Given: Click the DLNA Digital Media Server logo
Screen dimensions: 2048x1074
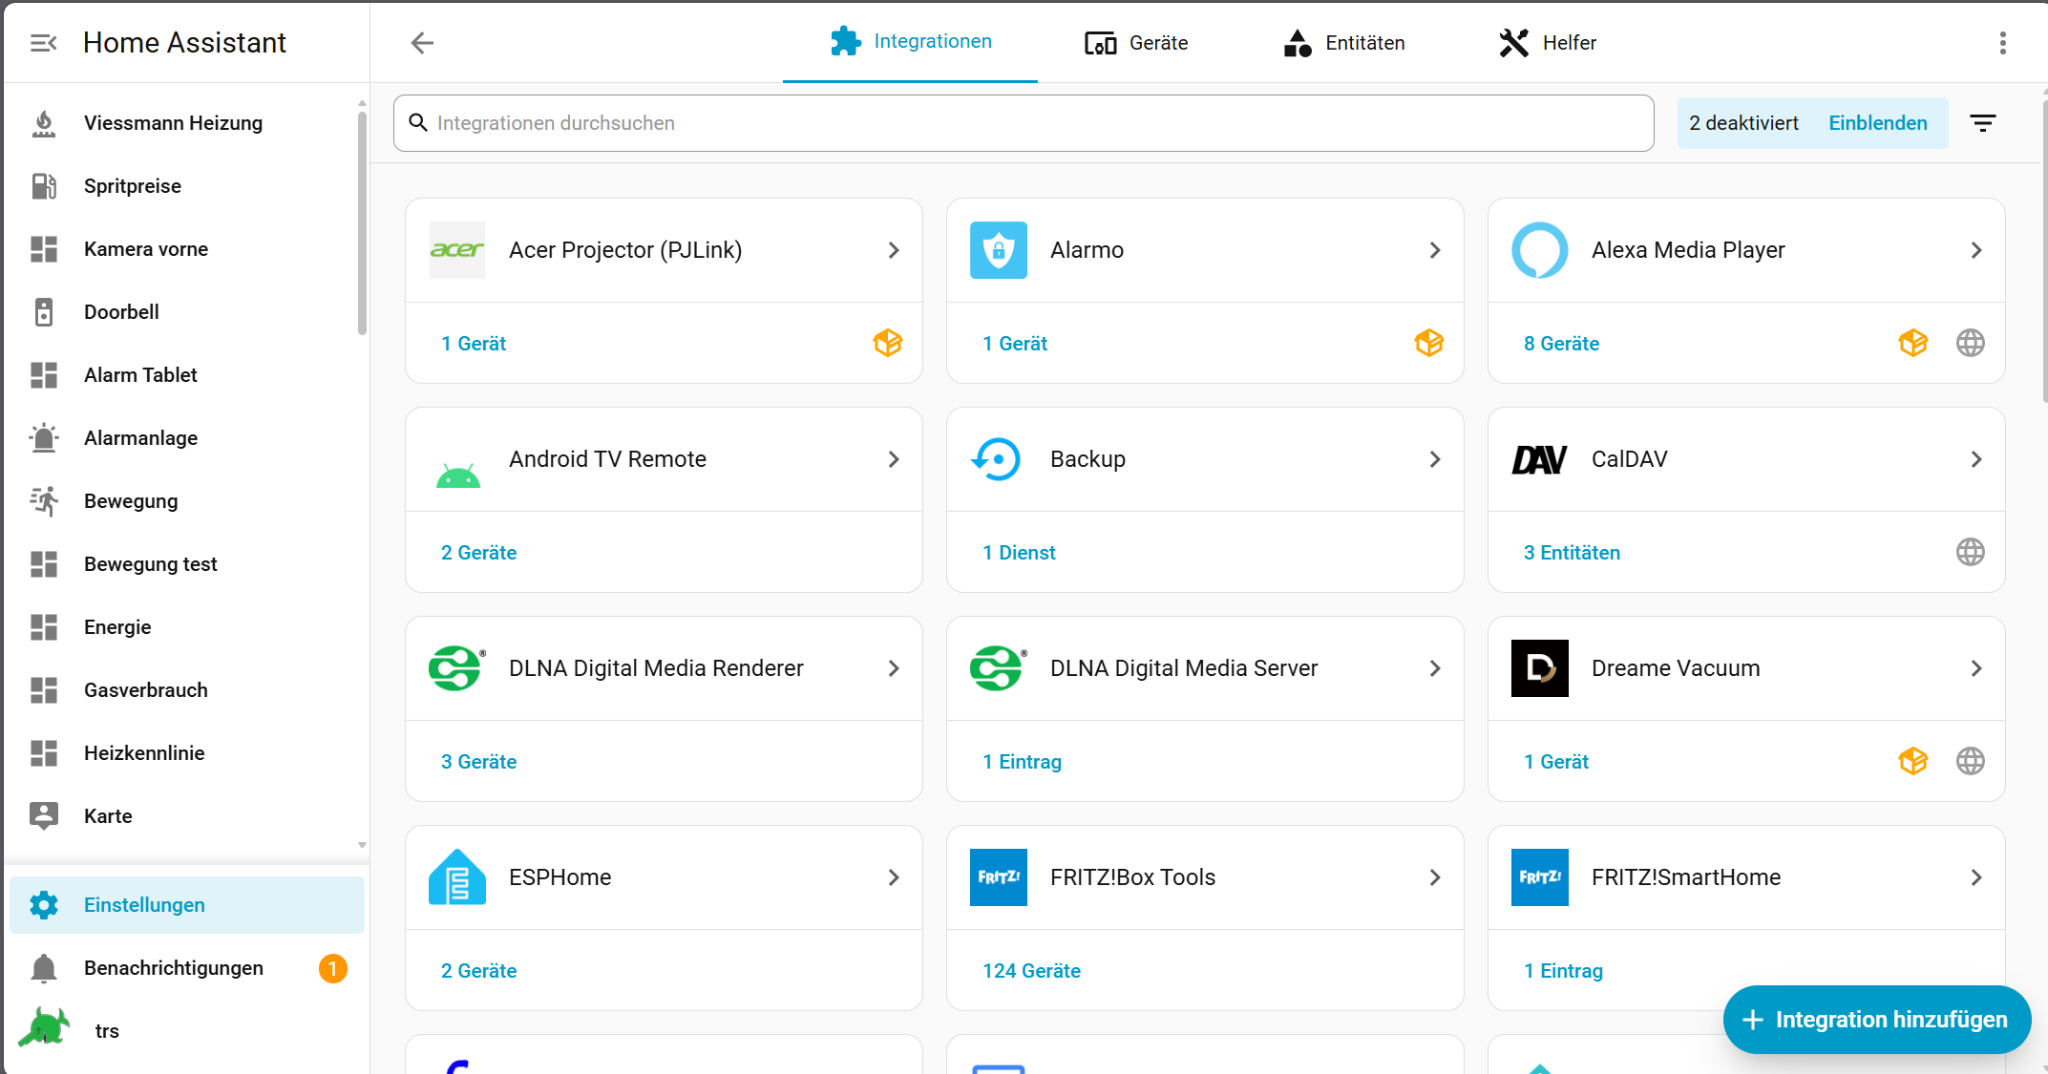Looking at the screenshot, I should pyautogui.click(x=998, y=668).
